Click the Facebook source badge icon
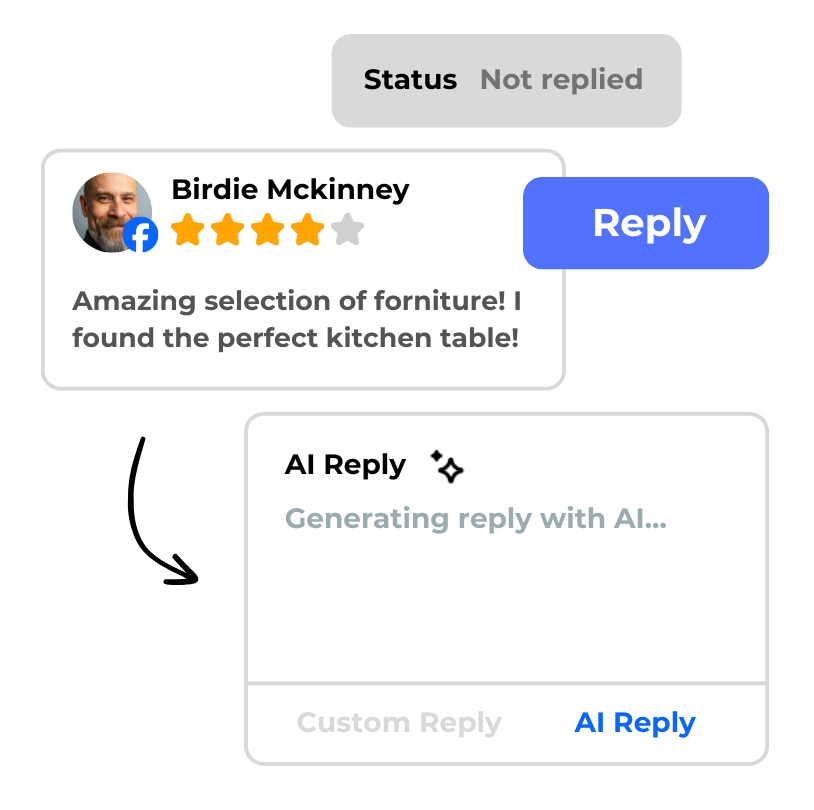 pyautogui.click(x=142, y=235)
